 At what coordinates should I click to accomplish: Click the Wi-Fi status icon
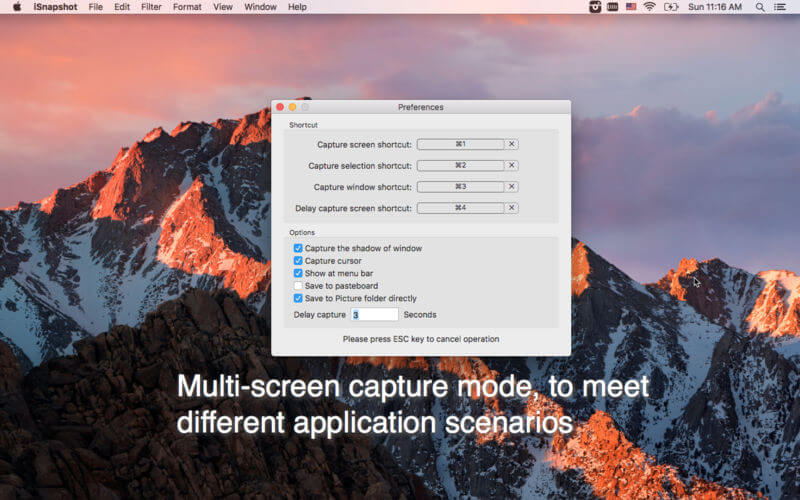pyautogui.click(x=649, y=7)
